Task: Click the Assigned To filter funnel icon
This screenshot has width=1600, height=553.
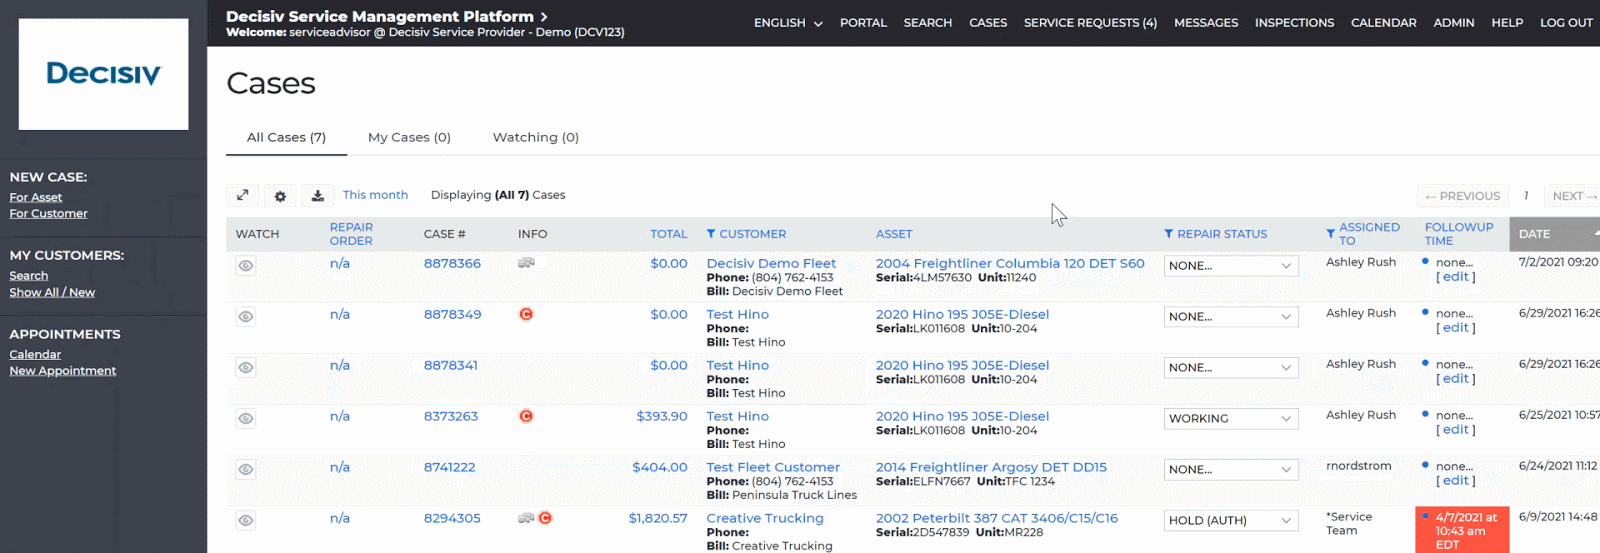Action: (1331, 234)
